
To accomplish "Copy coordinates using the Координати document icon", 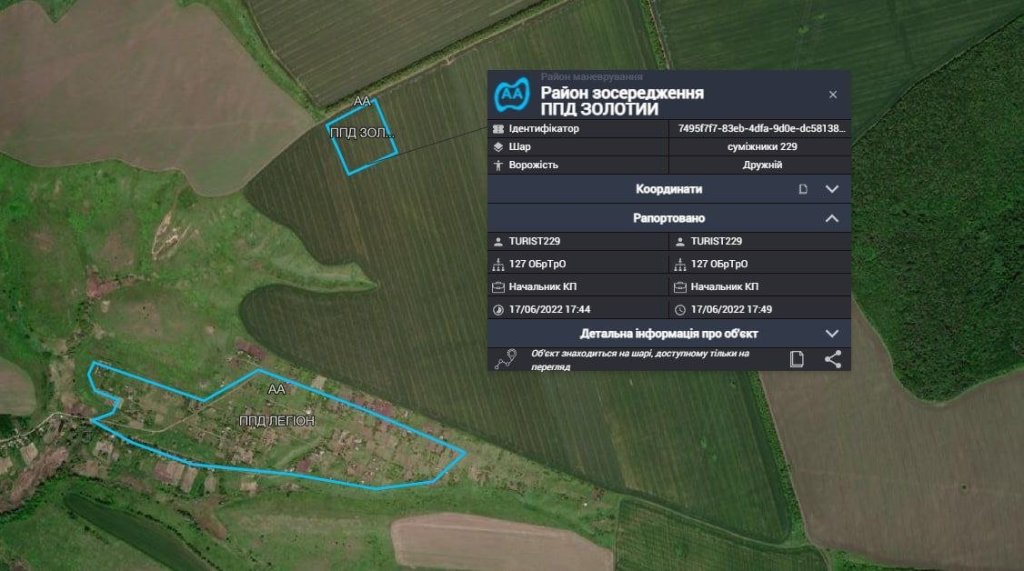I will coord(803,189).
